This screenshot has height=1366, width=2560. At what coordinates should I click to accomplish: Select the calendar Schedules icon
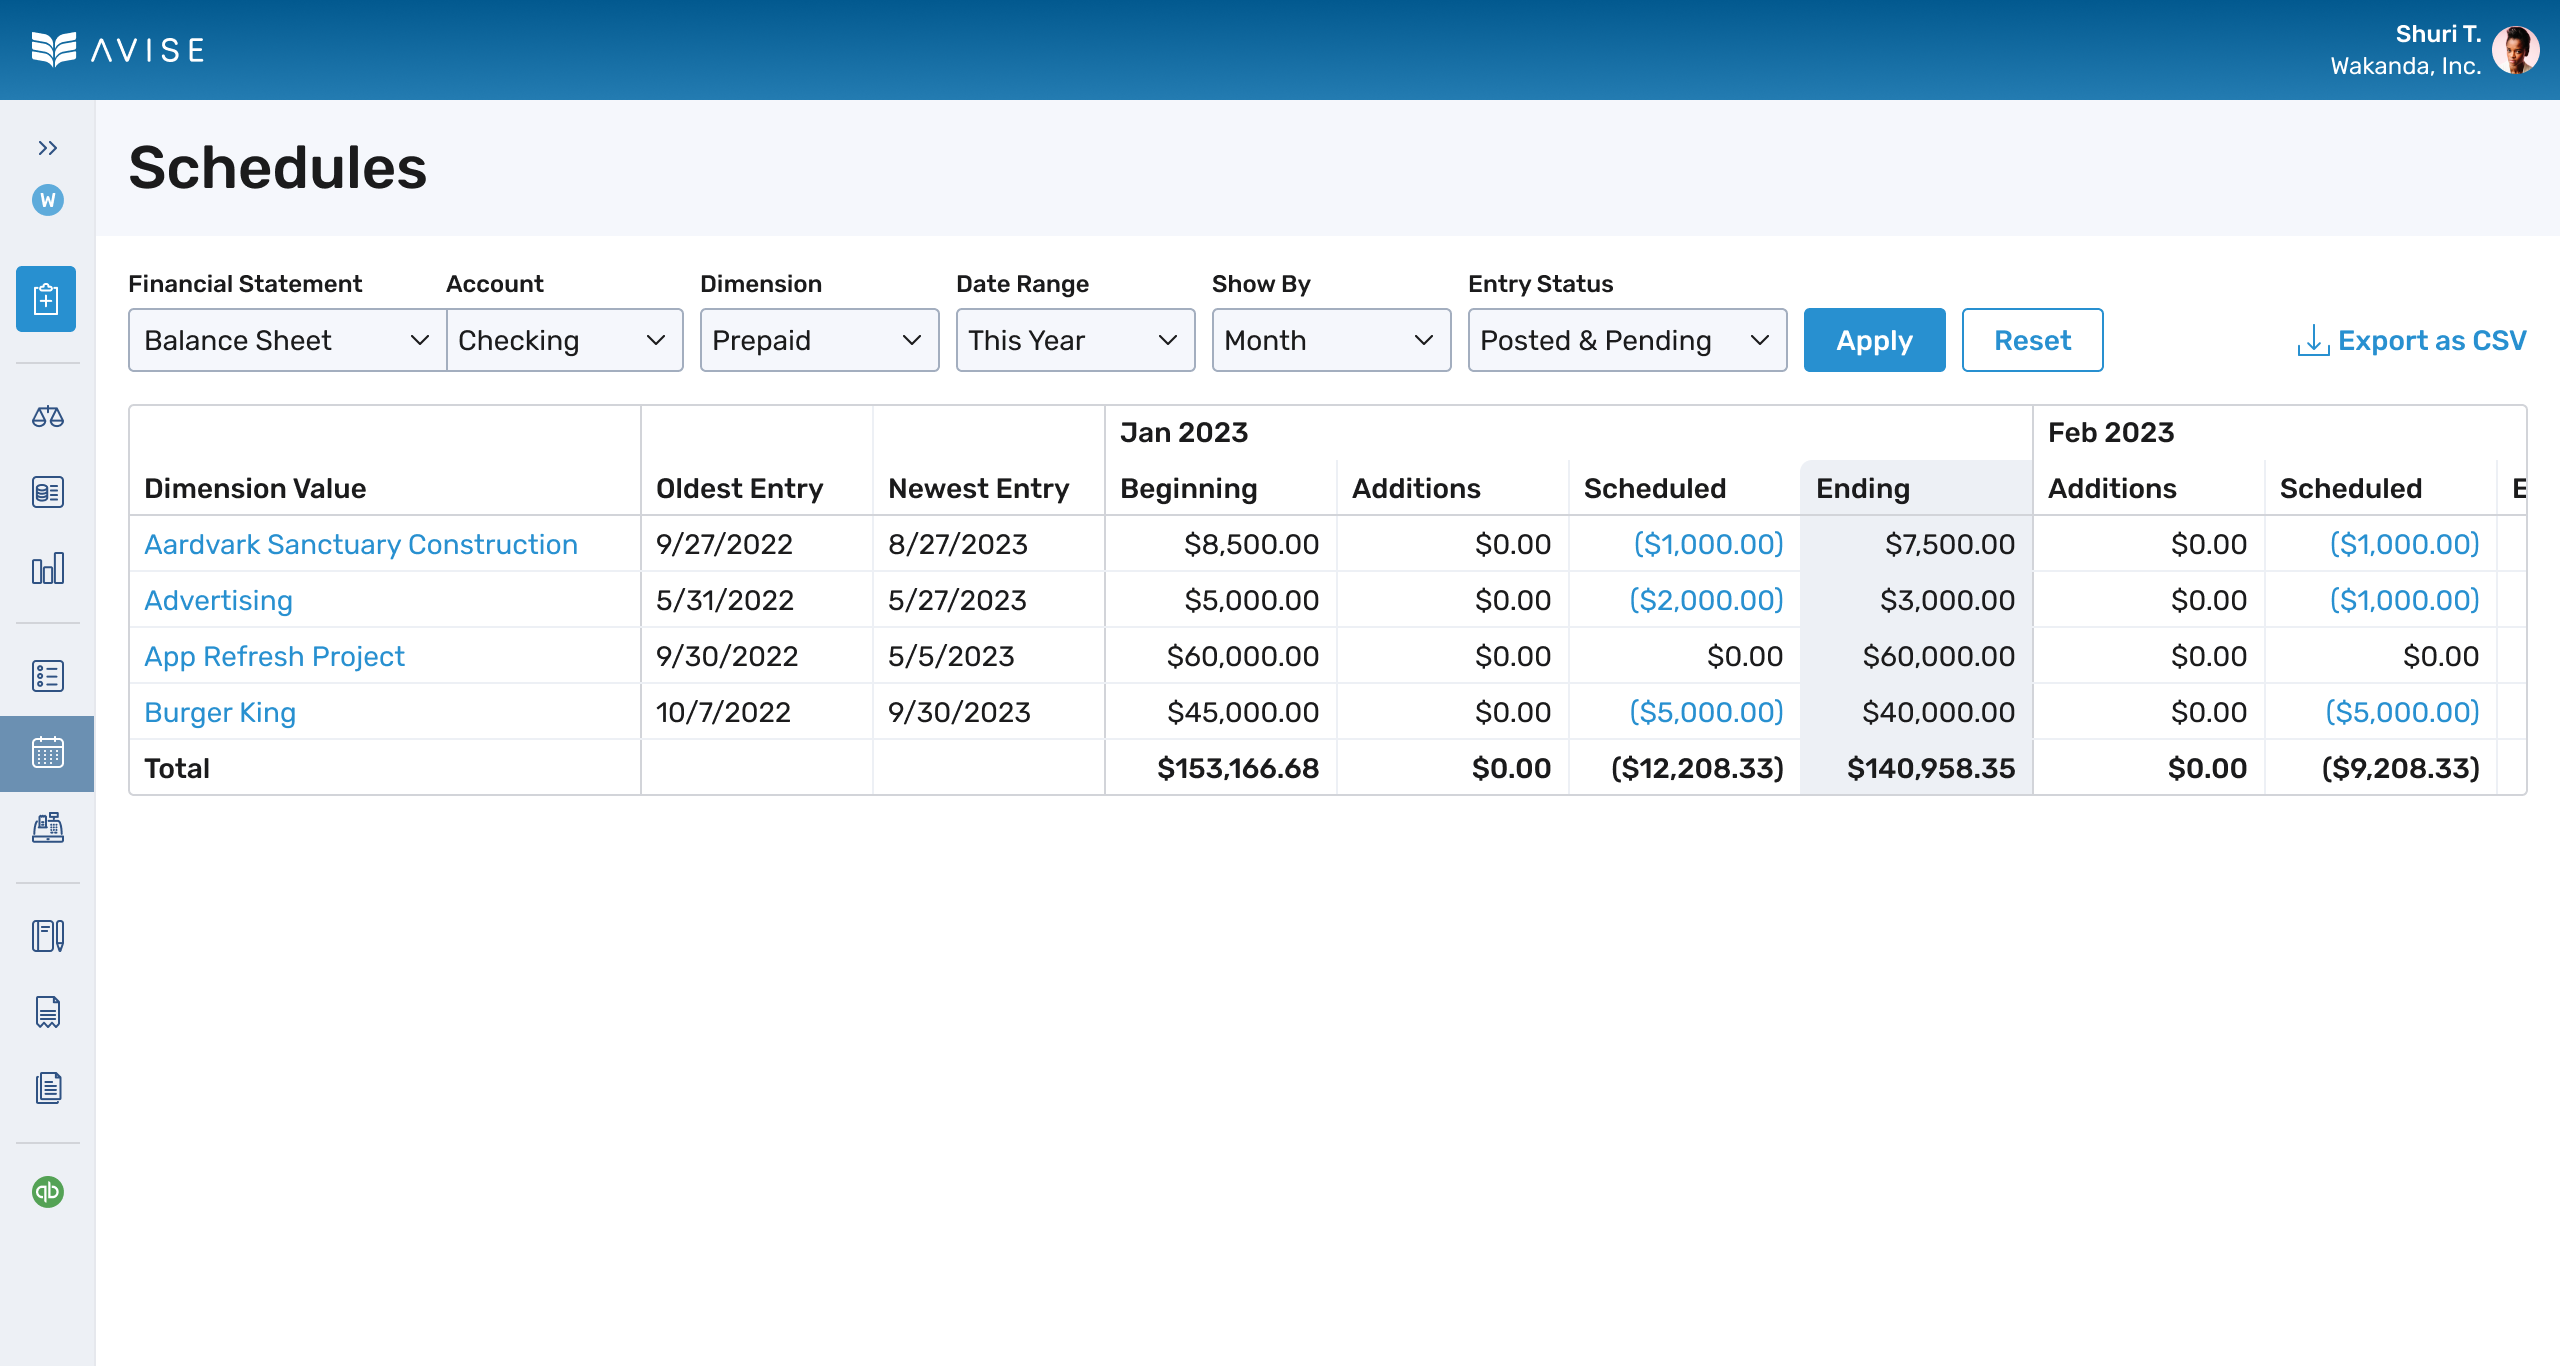[x=46, y=753]
